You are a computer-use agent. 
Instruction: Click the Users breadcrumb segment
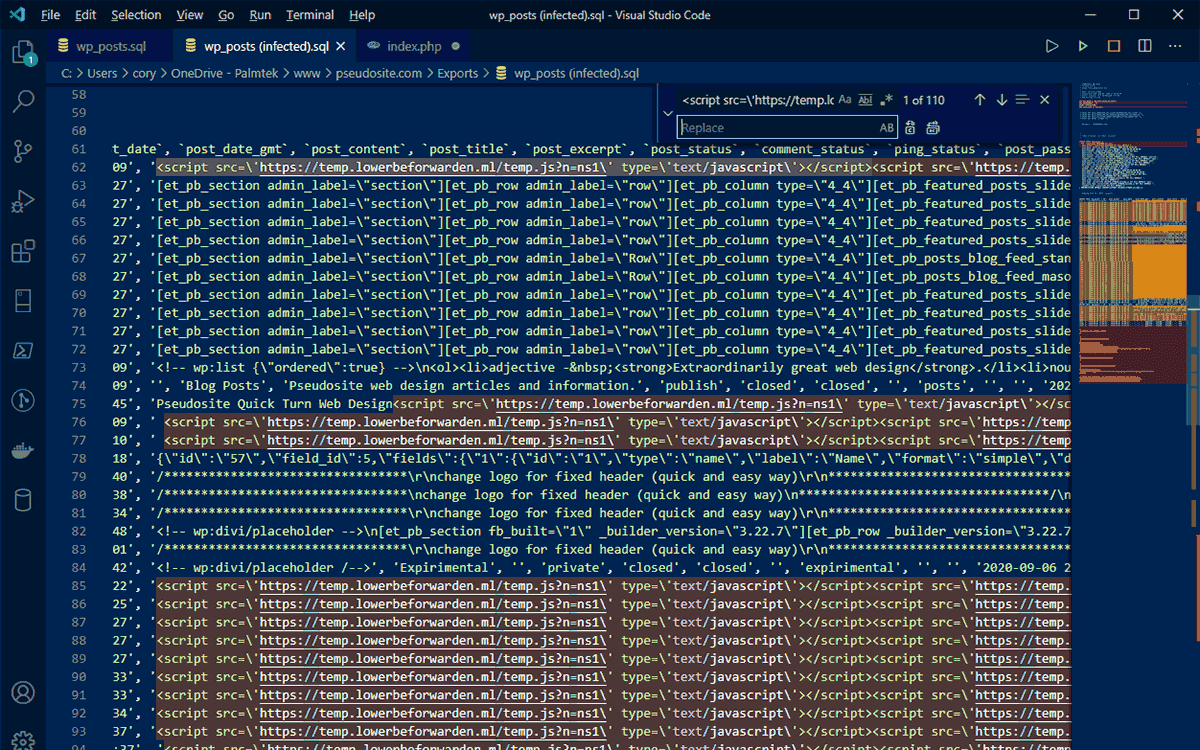click(102, 73)
